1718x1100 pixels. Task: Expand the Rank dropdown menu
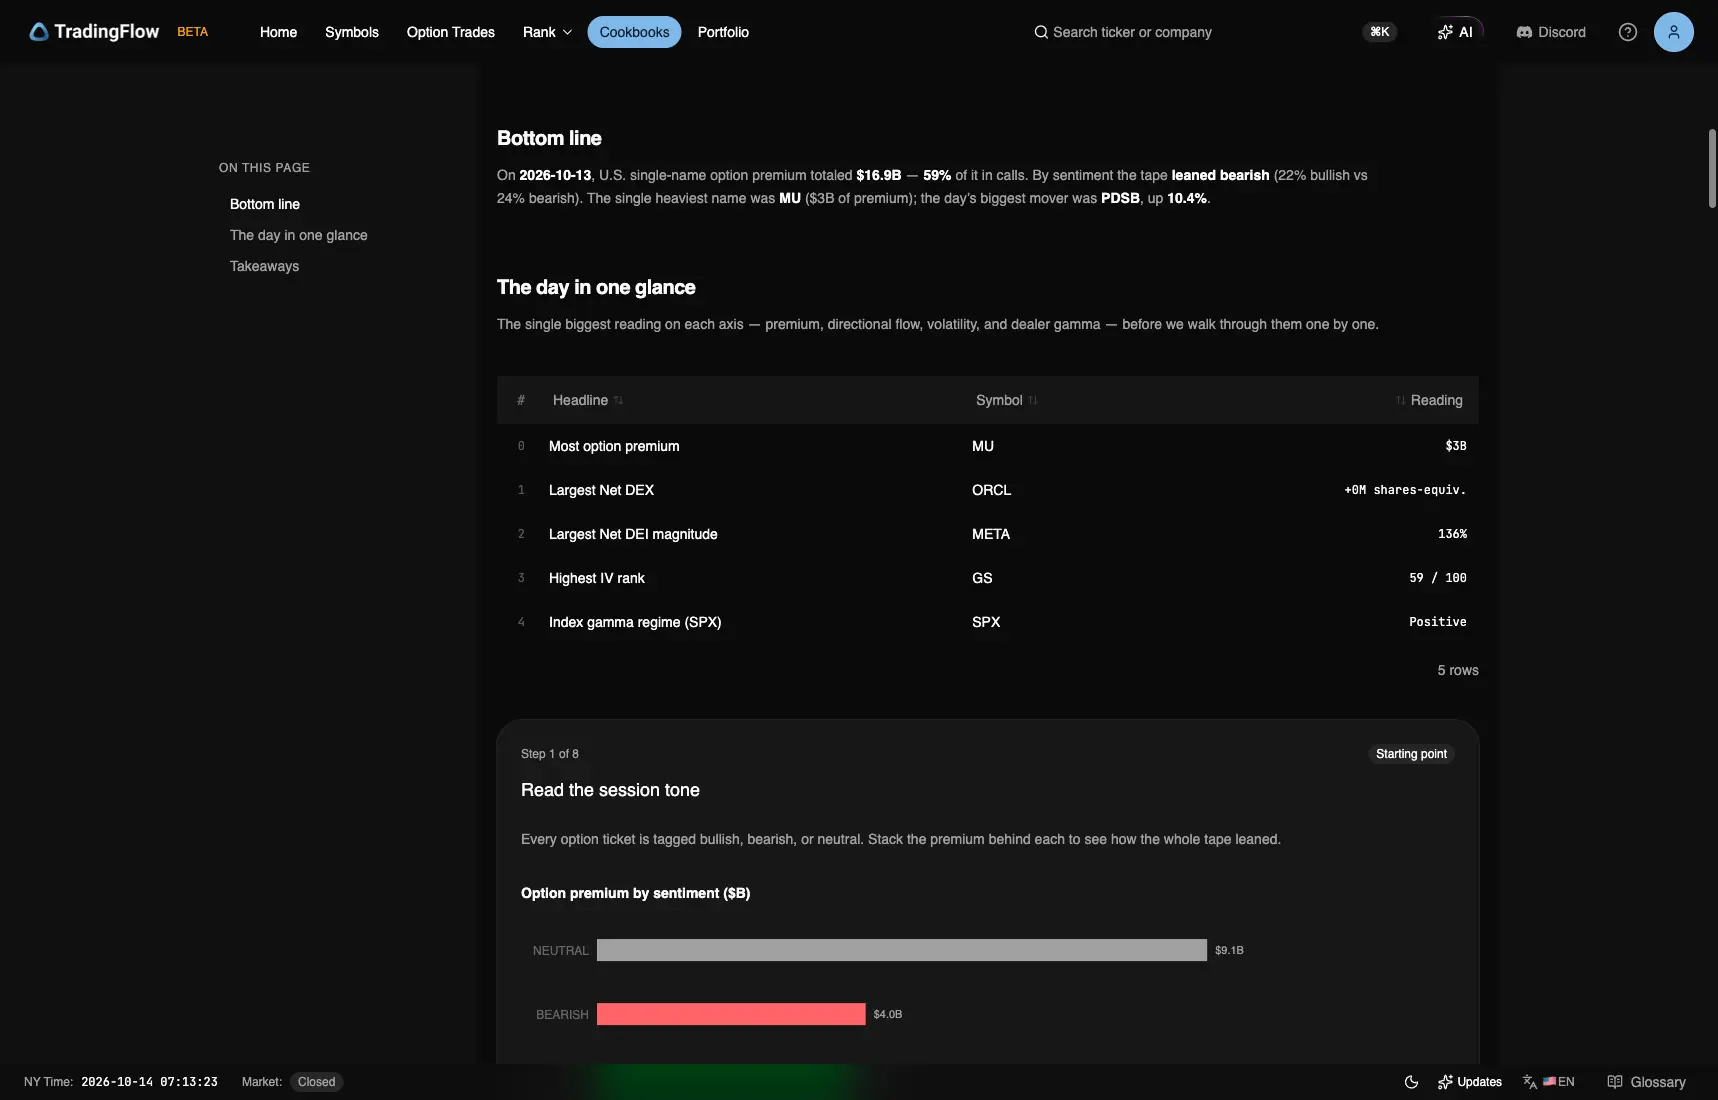(x=547, y=32)
